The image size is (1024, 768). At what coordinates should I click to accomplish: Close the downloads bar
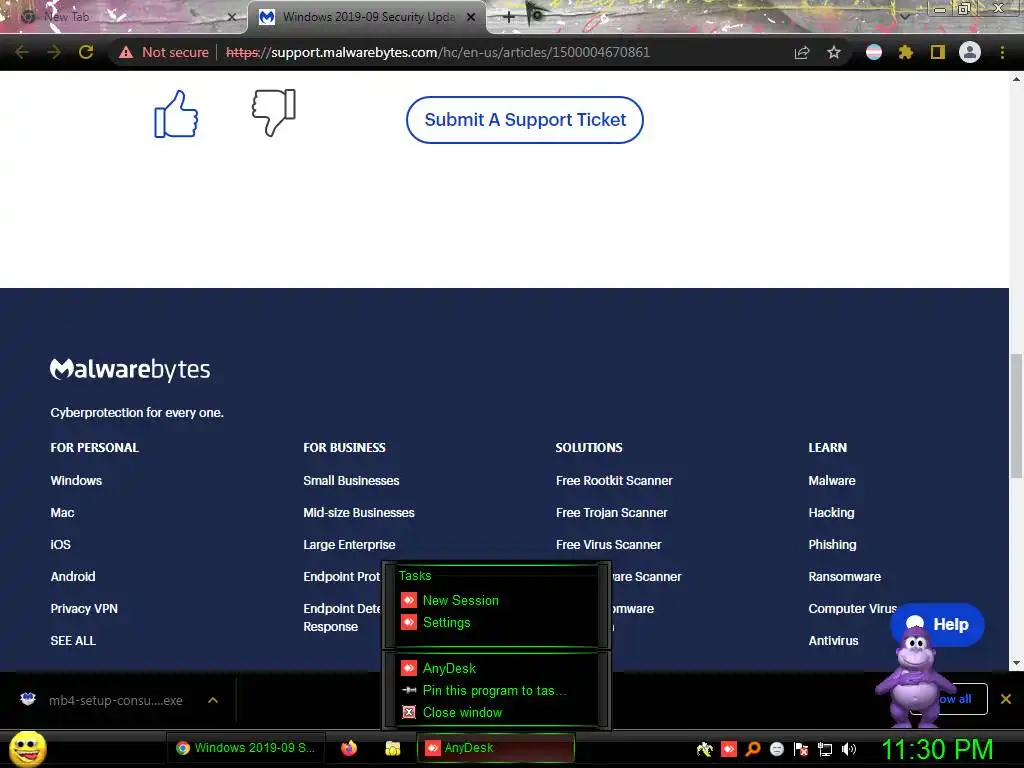coord(1006,699)
